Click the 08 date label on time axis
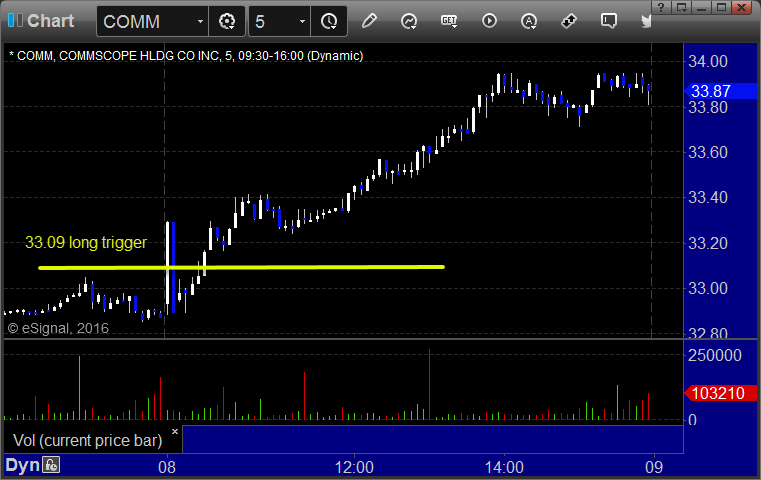This screenshot has width=761, height=480. 167,467
